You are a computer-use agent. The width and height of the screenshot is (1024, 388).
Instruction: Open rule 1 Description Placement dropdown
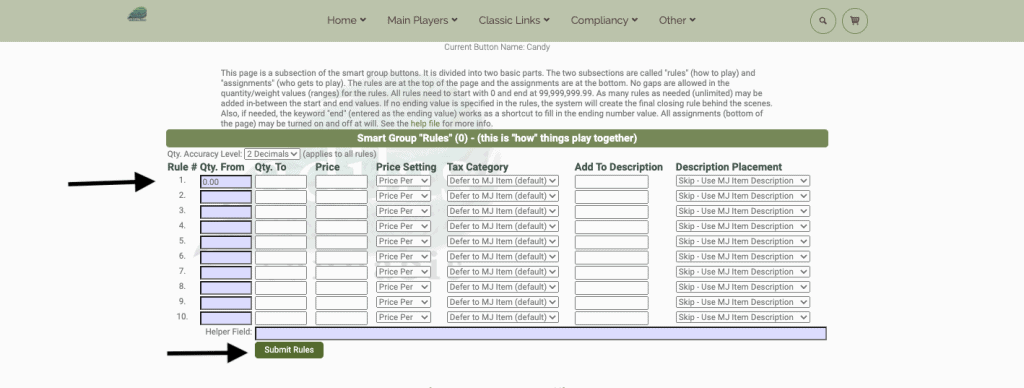coord(743,181)
